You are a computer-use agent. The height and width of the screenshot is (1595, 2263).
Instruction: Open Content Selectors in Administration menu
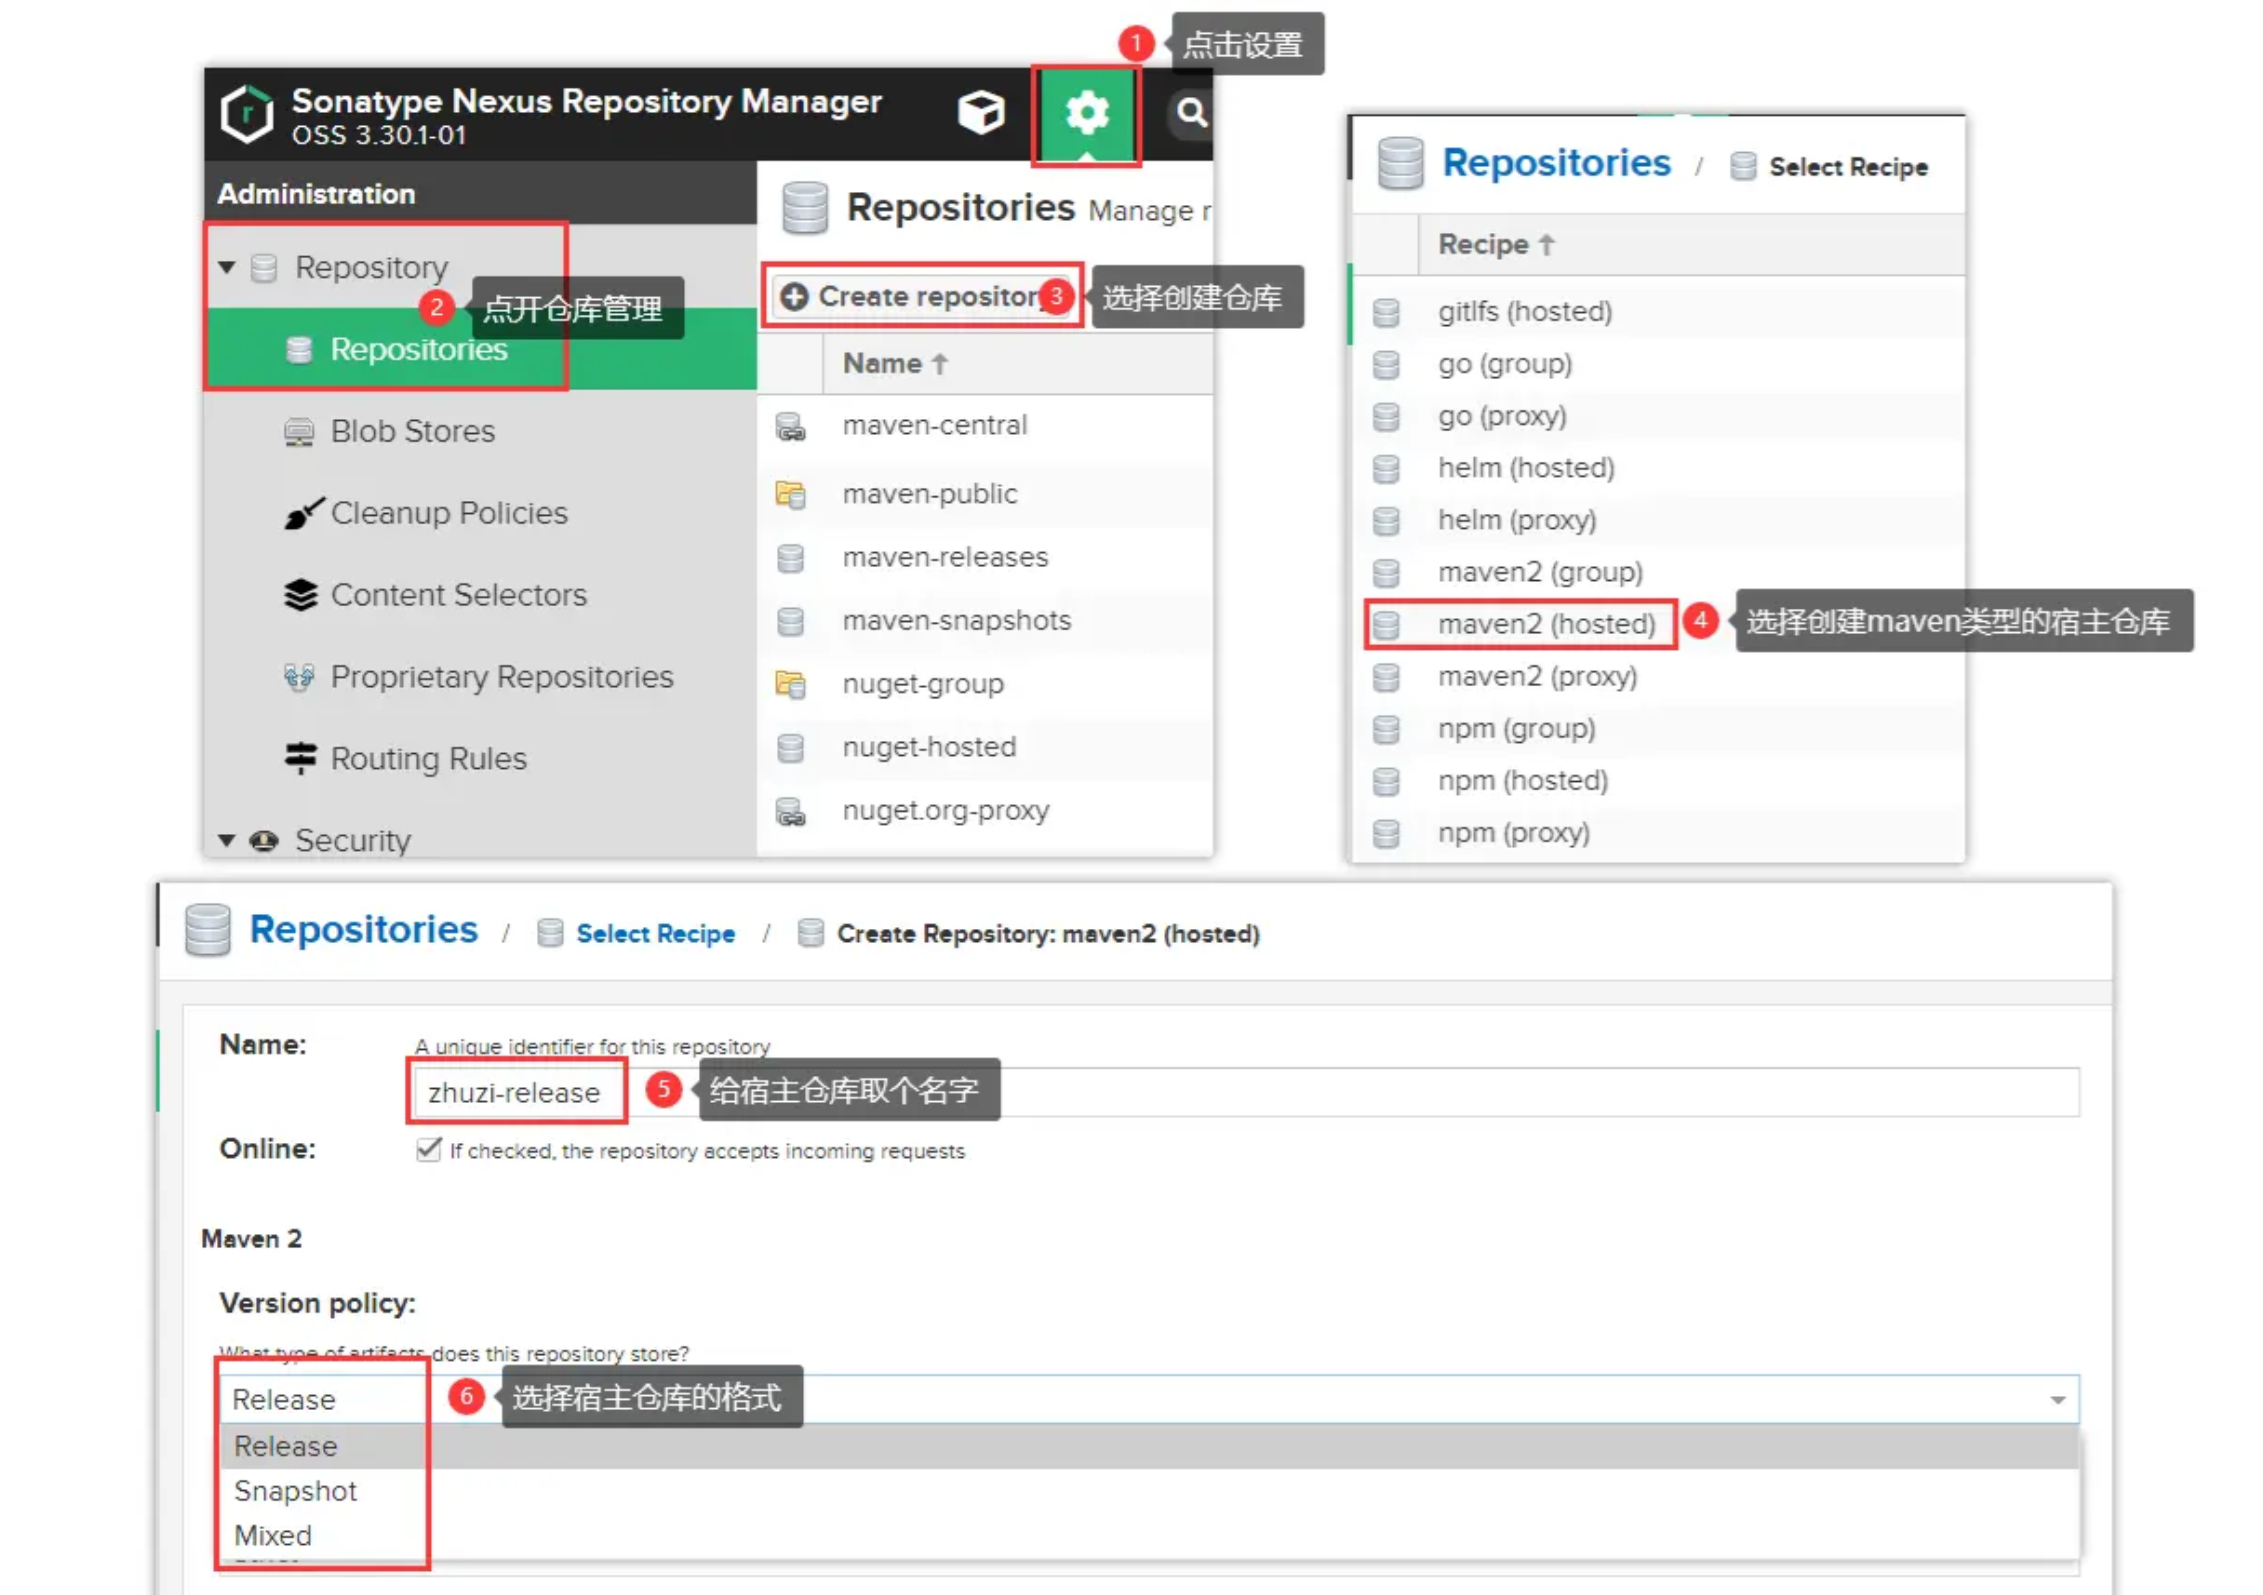[481, 595]
